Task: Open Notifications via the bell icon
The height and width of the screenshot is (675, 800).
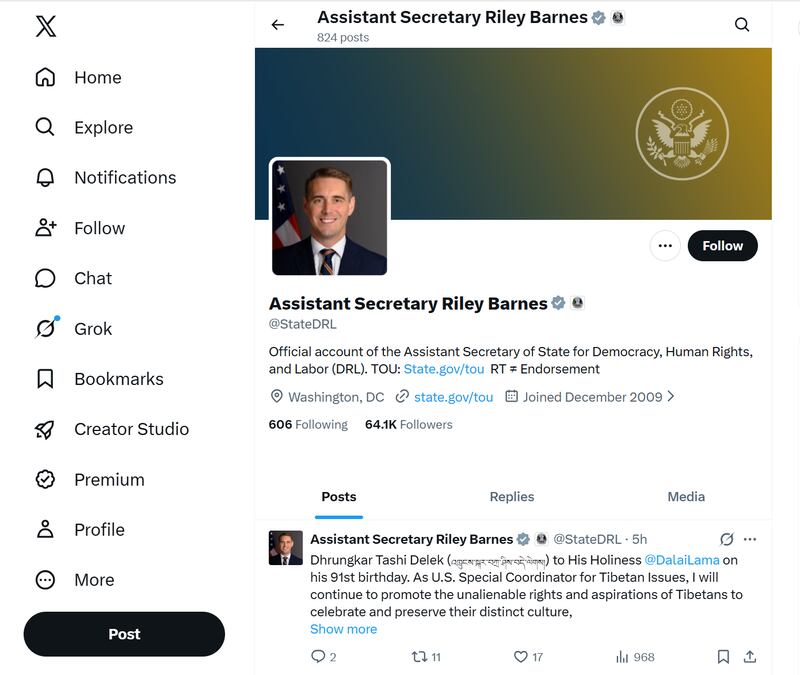Action: pyautogui.click(x=45, y=178)
